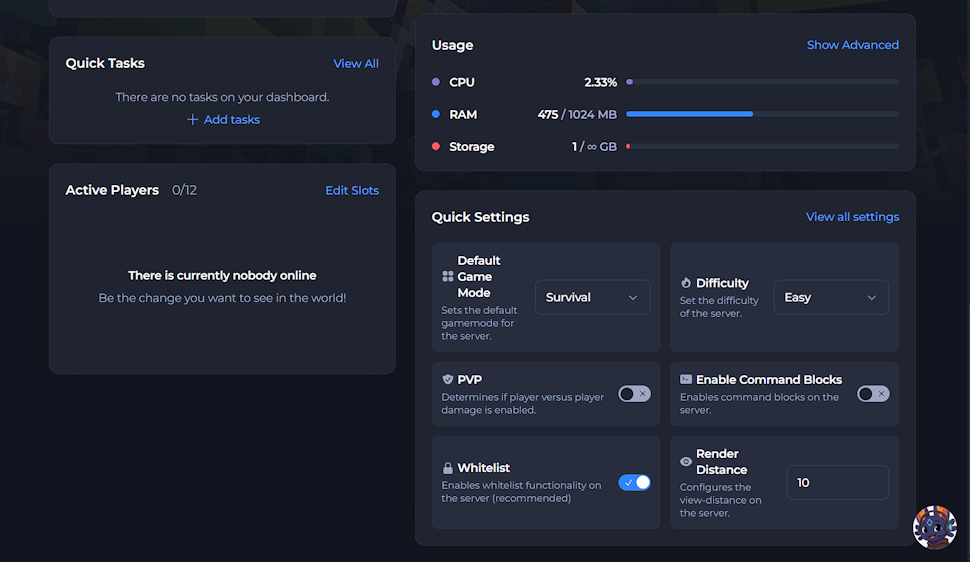The height and width of the screenshot is (562, 970).
Task: Click the Whitelist description text
Action: coord(521,492)
